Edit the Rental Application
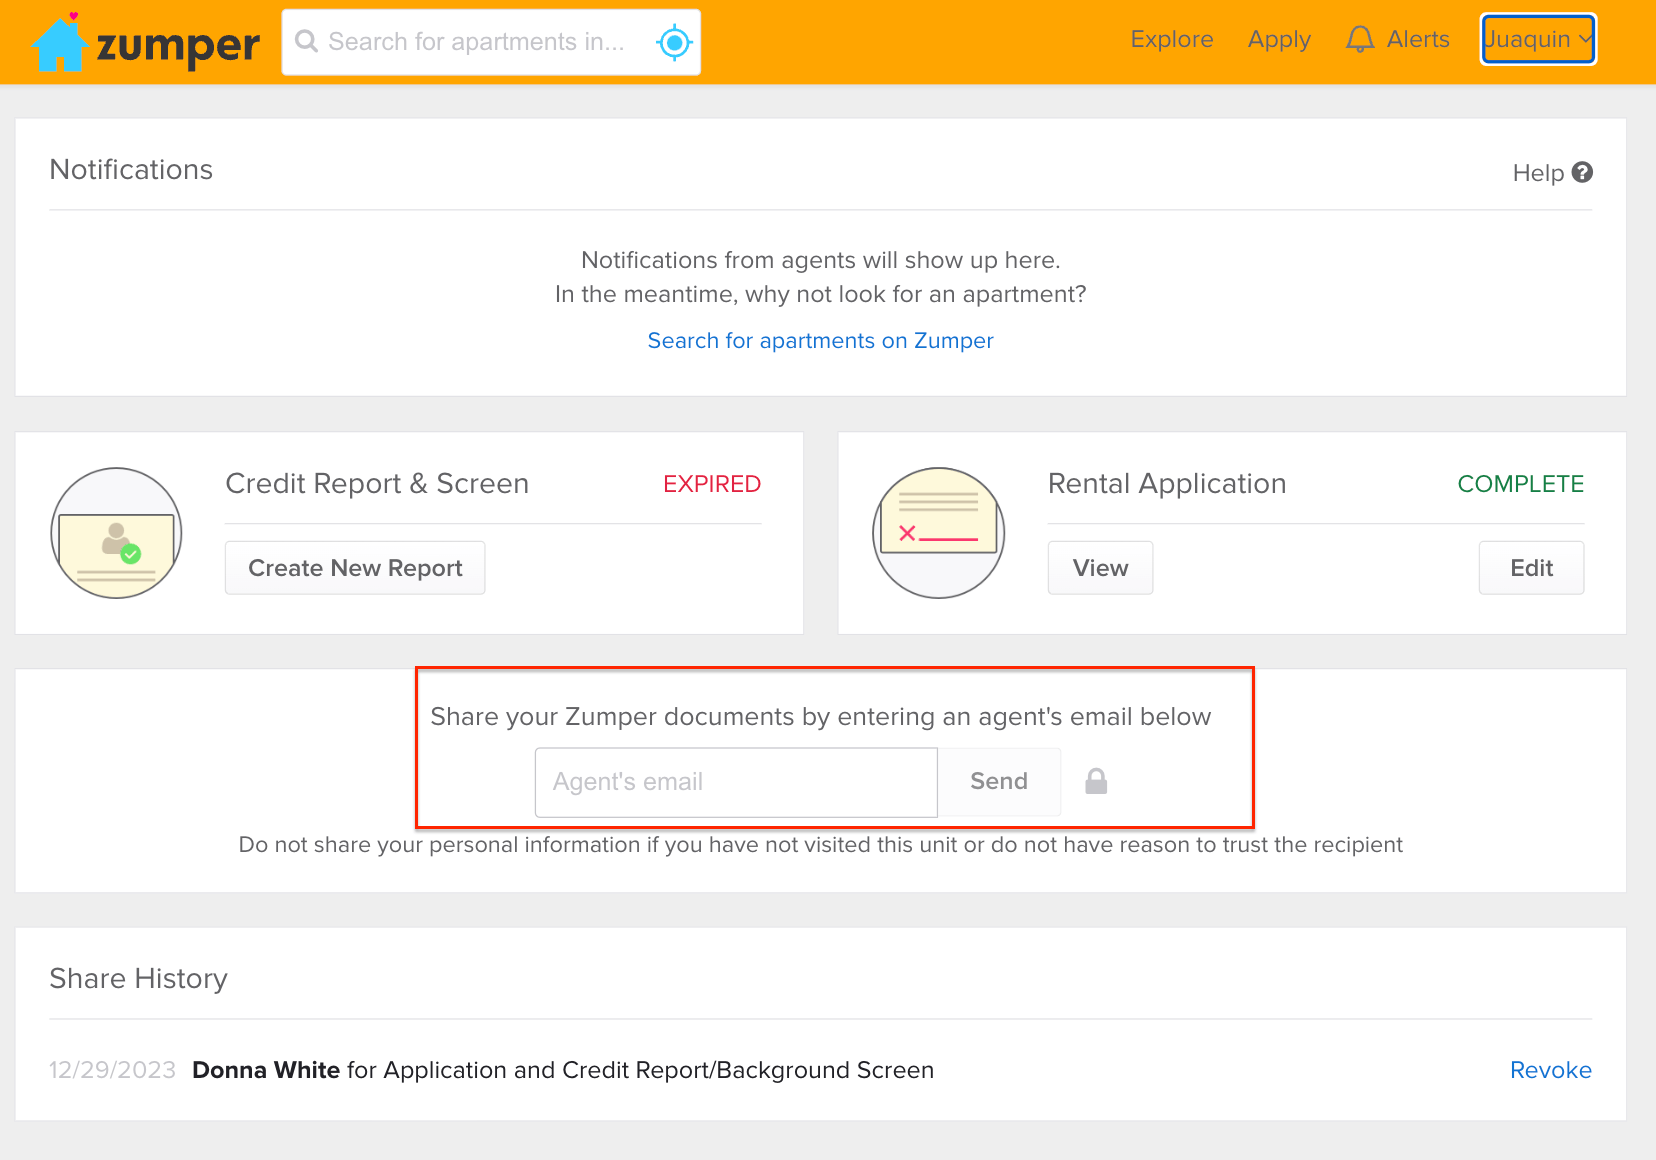This screenshot has height=1160, width=1656. point(1530,567)
